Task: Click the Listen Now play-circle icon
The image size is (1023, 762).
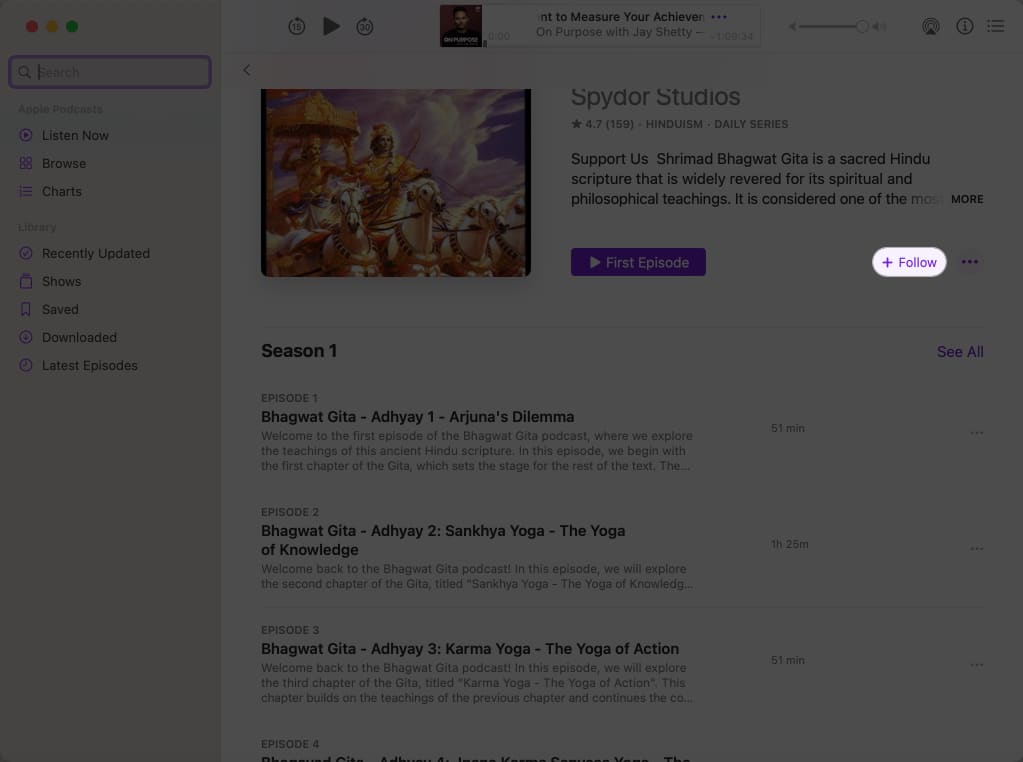Action: click(x=25, y=135)
